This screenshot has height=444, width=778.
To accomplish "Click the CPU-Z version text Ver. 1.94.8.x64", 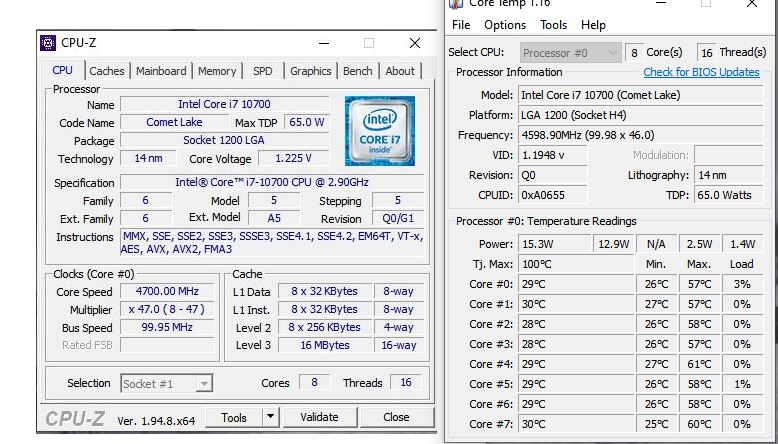I will coord(156,421).
